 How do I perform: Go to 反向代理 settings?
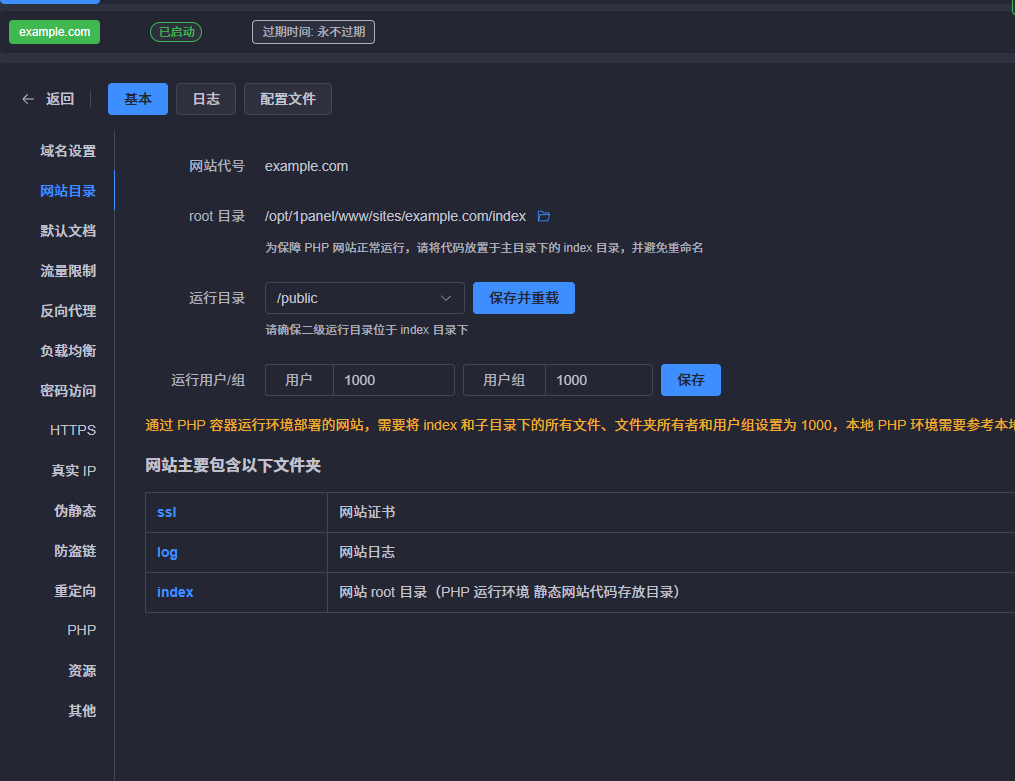coord(68,311)
